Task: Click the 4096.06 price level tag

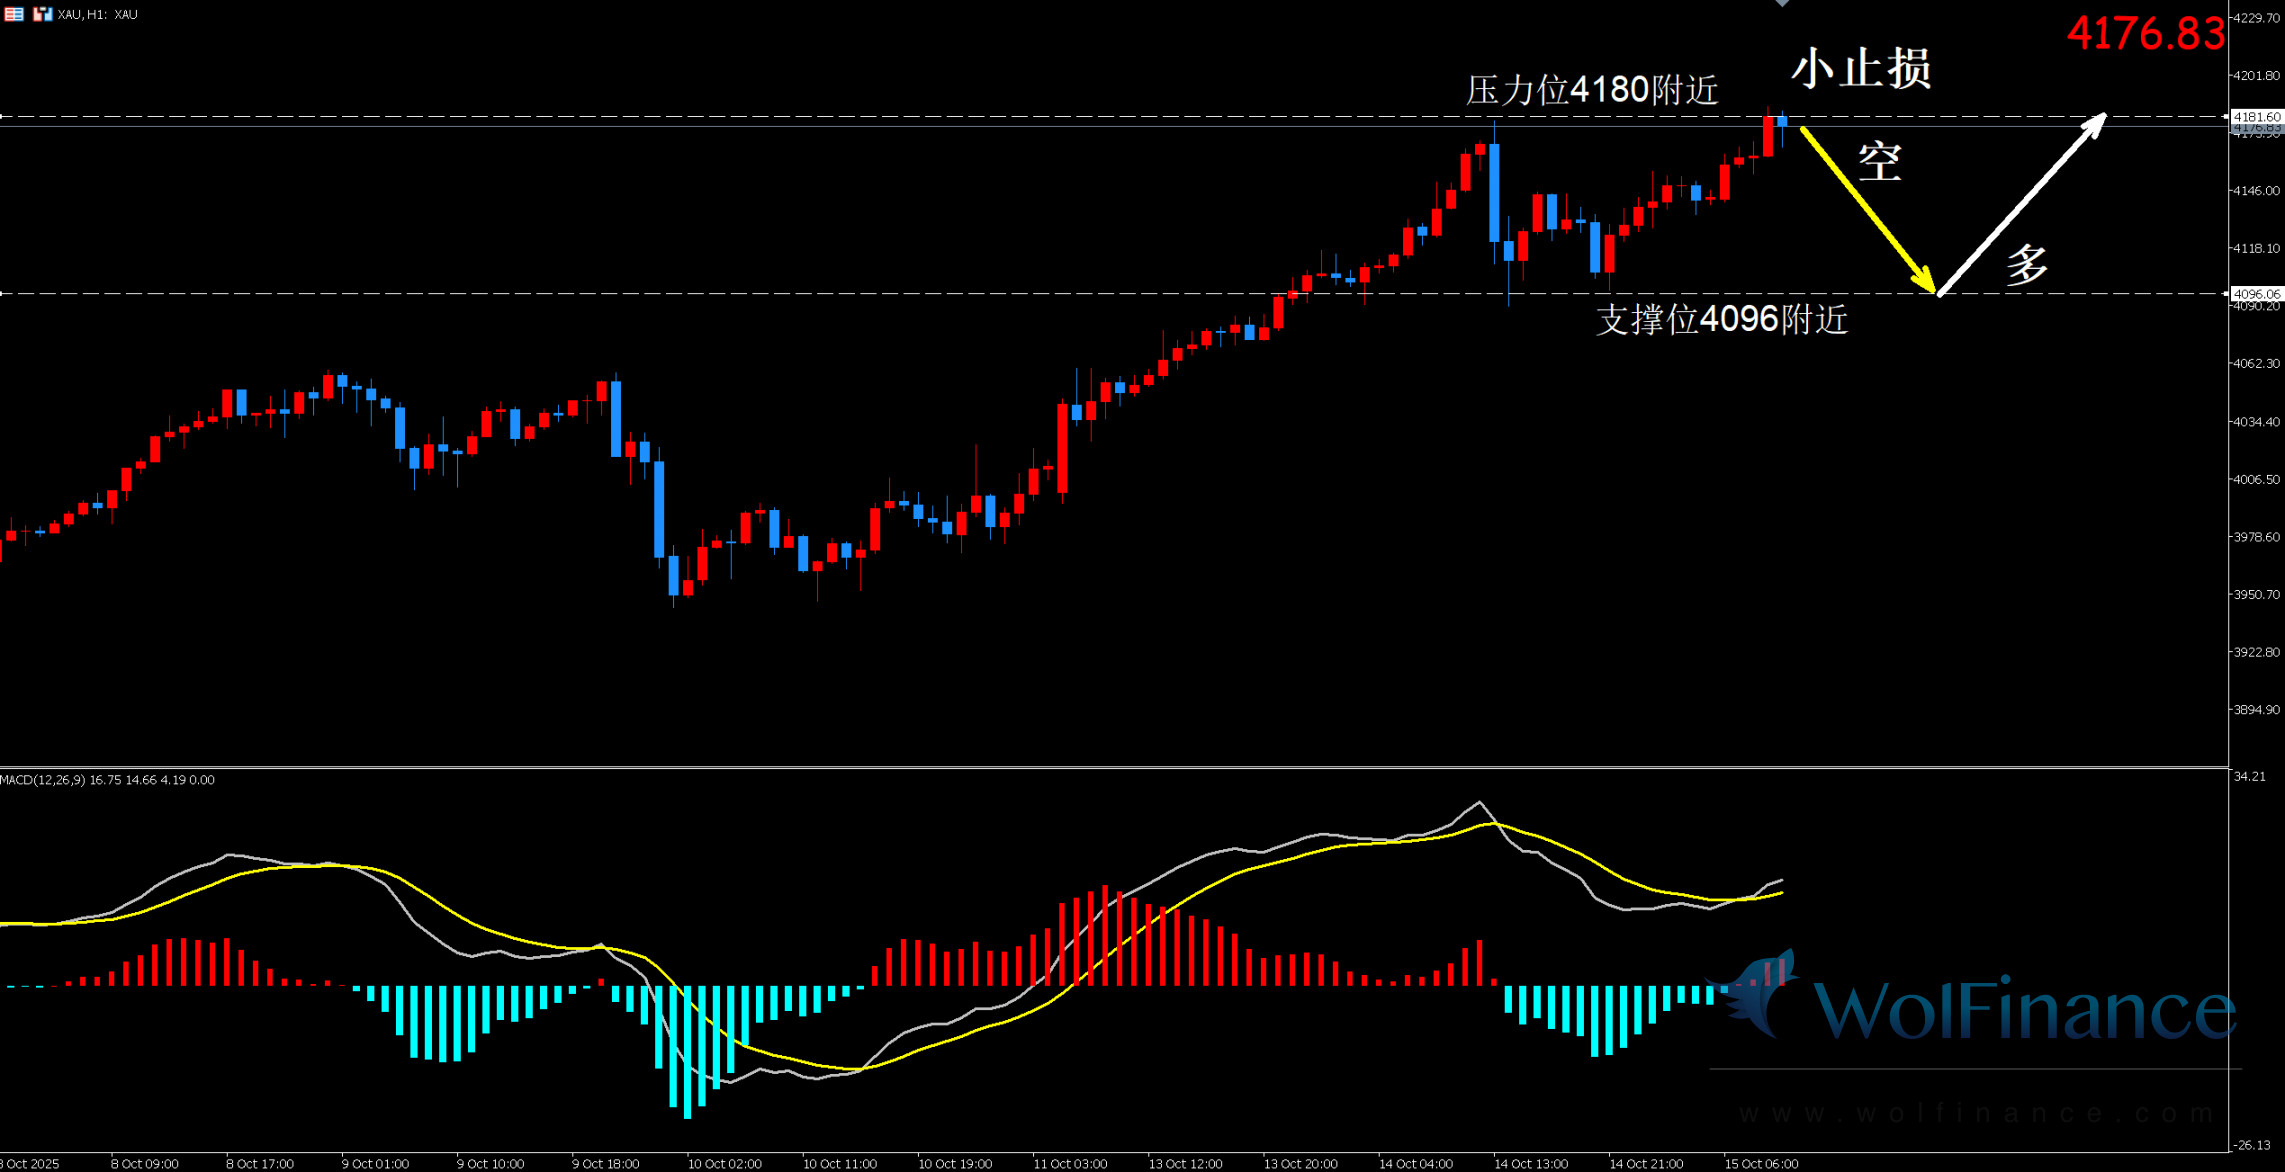Action: (x=2257, y=294)
